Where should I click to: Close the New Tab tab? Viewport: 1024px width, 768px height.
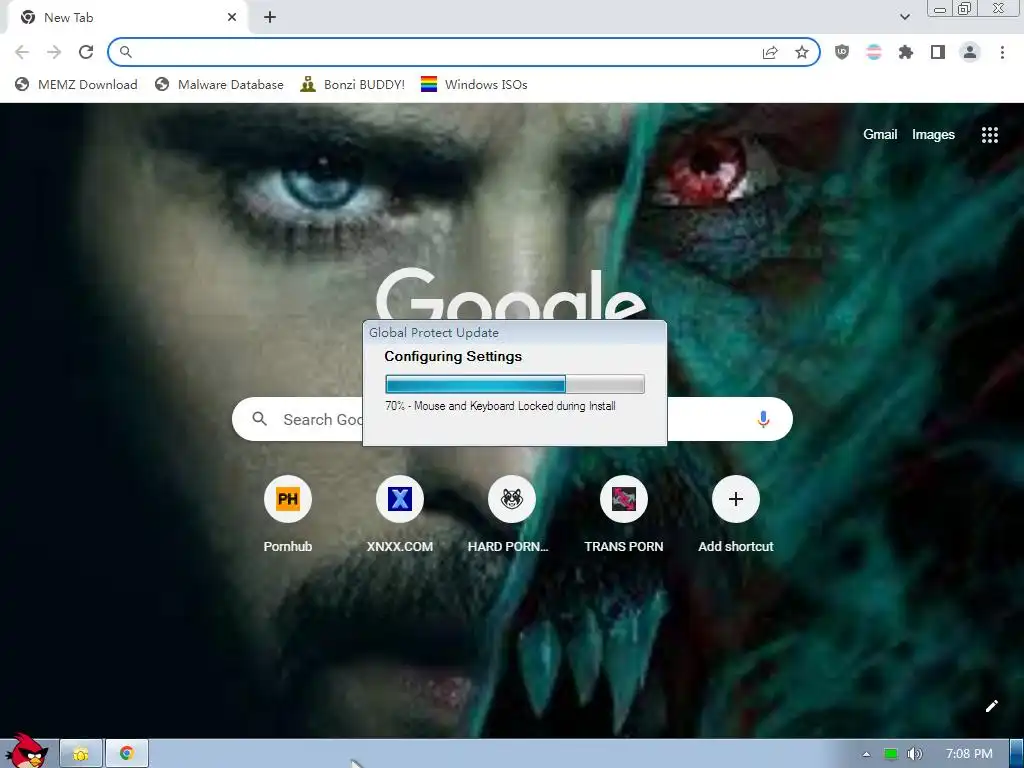coord(232,18)
